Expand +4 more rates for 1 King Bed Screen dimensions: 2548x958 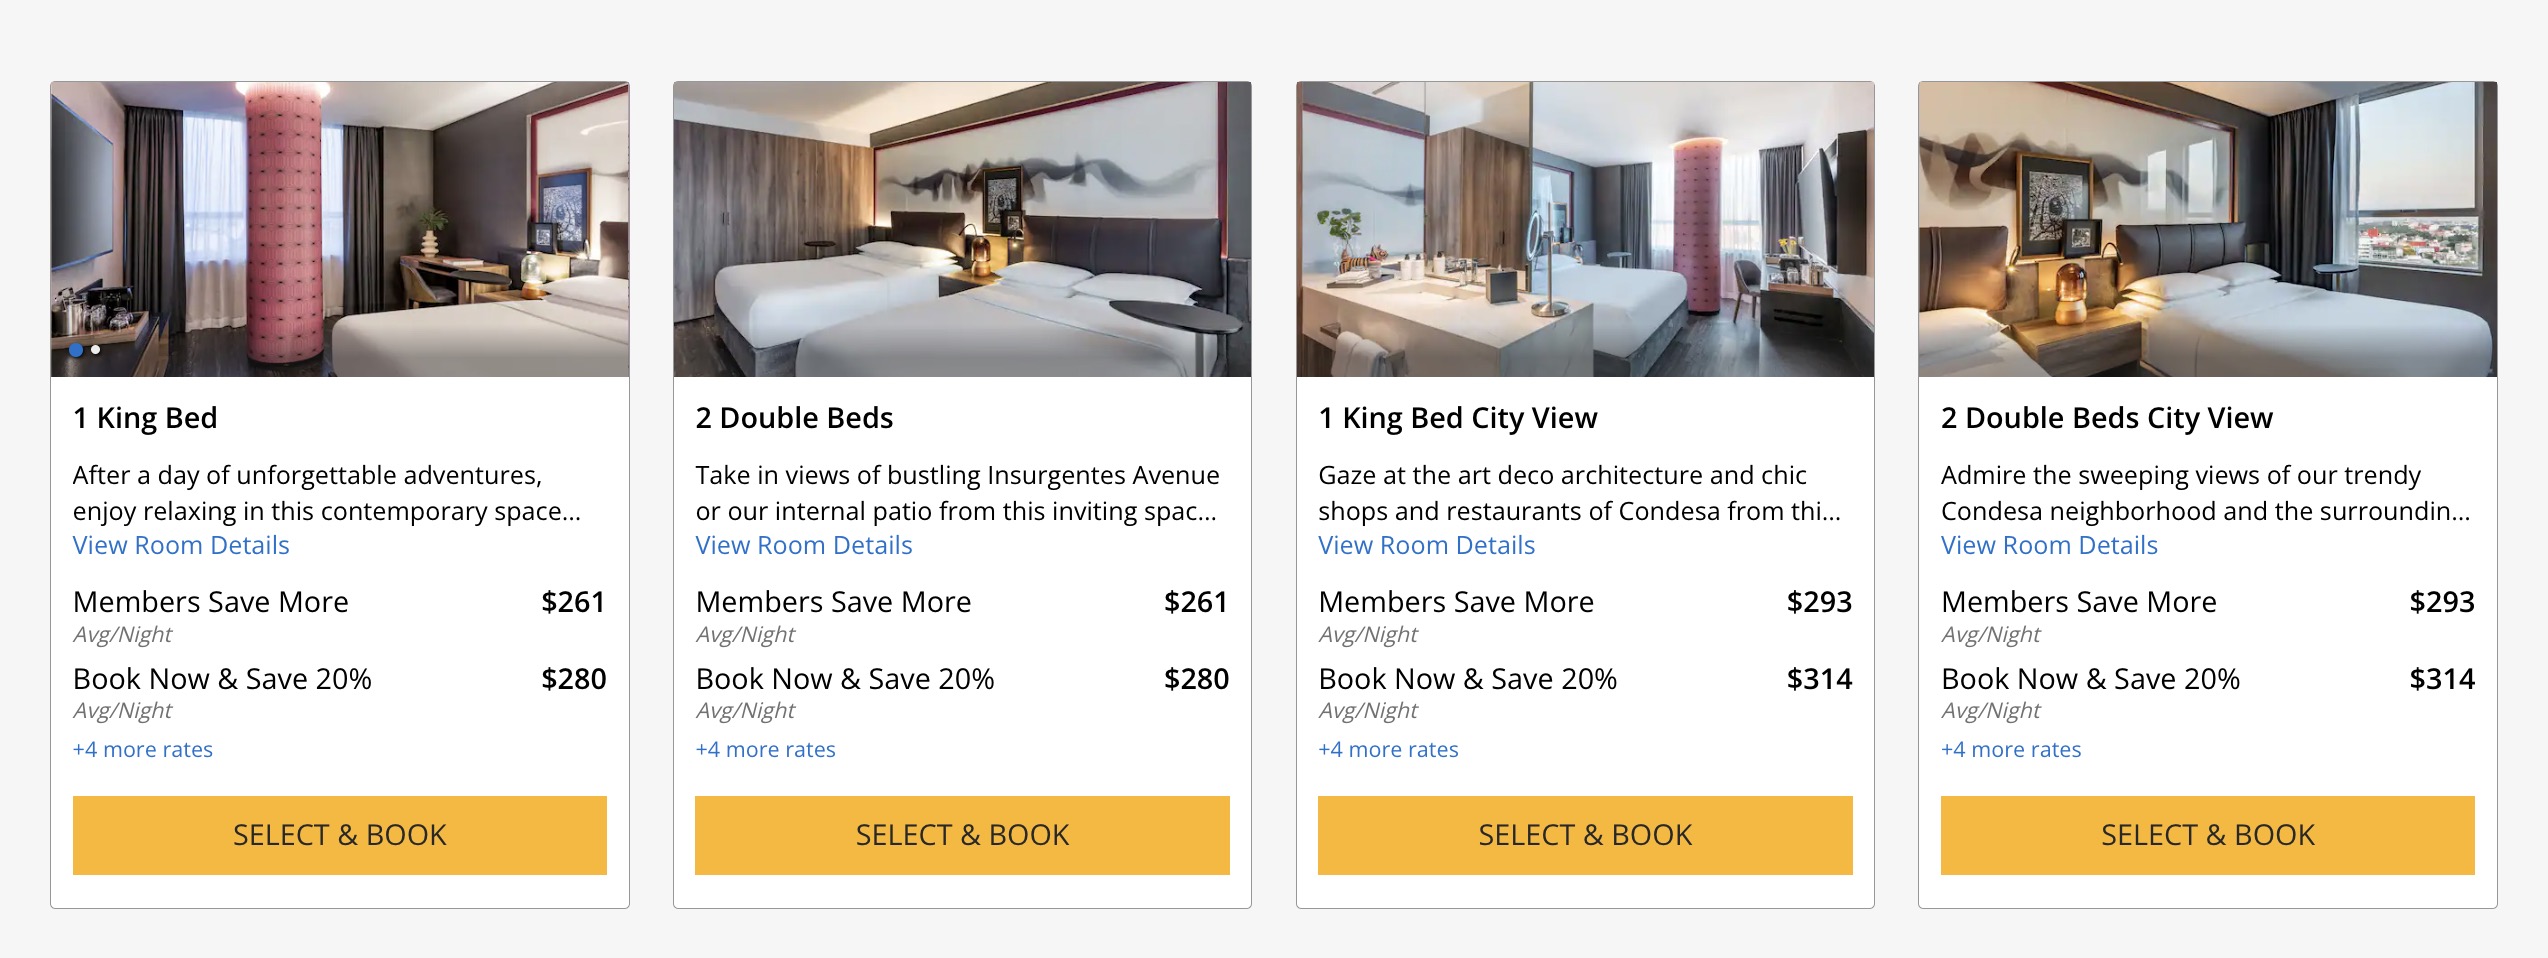(x=143, y=749)
